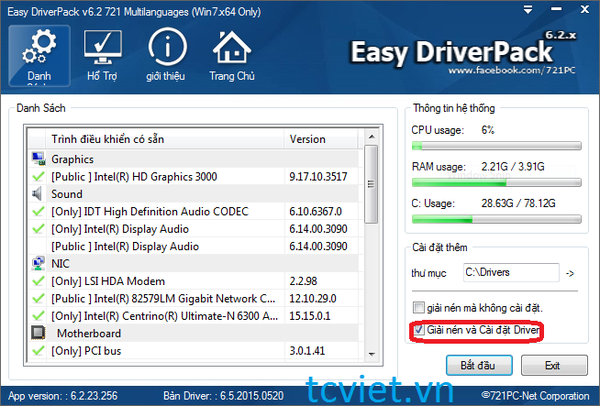600x406 pixels.
Task: Click the Sound category speaker icon
Action: click(38, 194)
